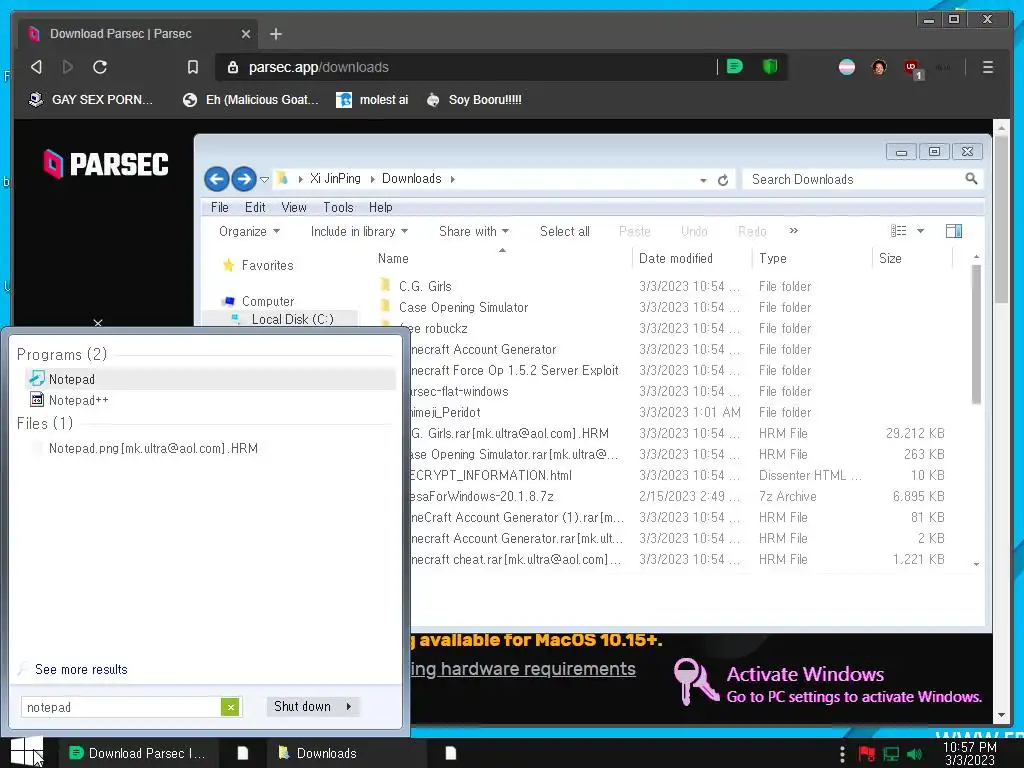Select the DECRYPT_INFORMATION.html file

coord(490,476)
